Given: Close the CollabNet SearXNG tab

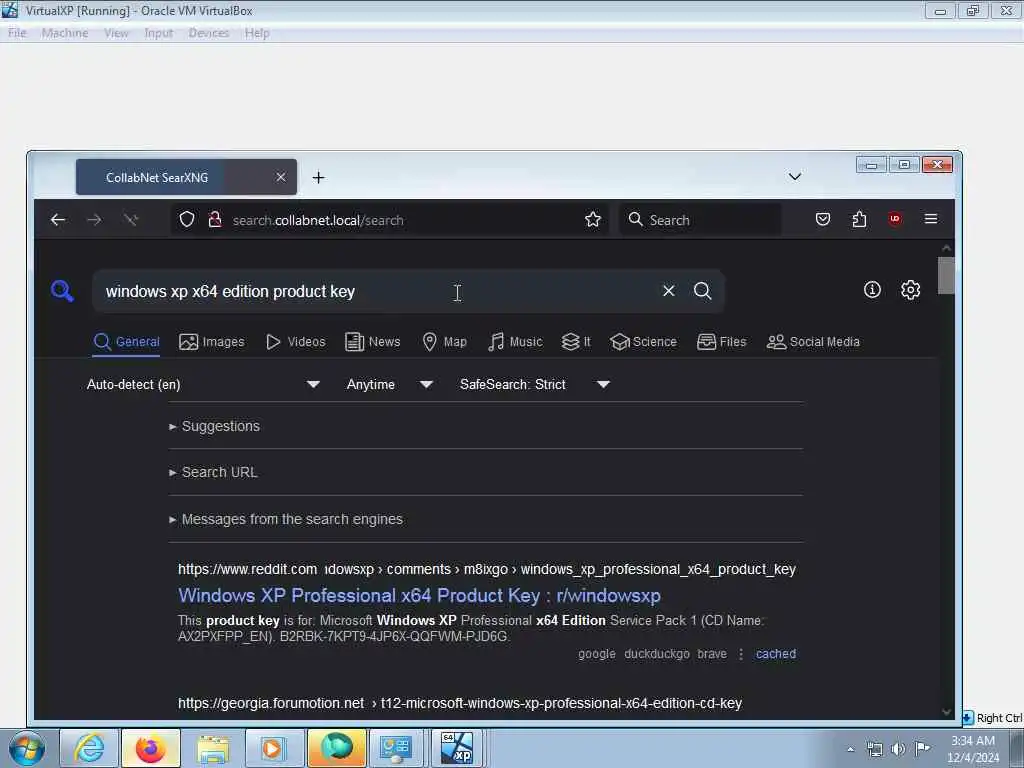Looking at the screenshot, I should click(x=281, y=177).
